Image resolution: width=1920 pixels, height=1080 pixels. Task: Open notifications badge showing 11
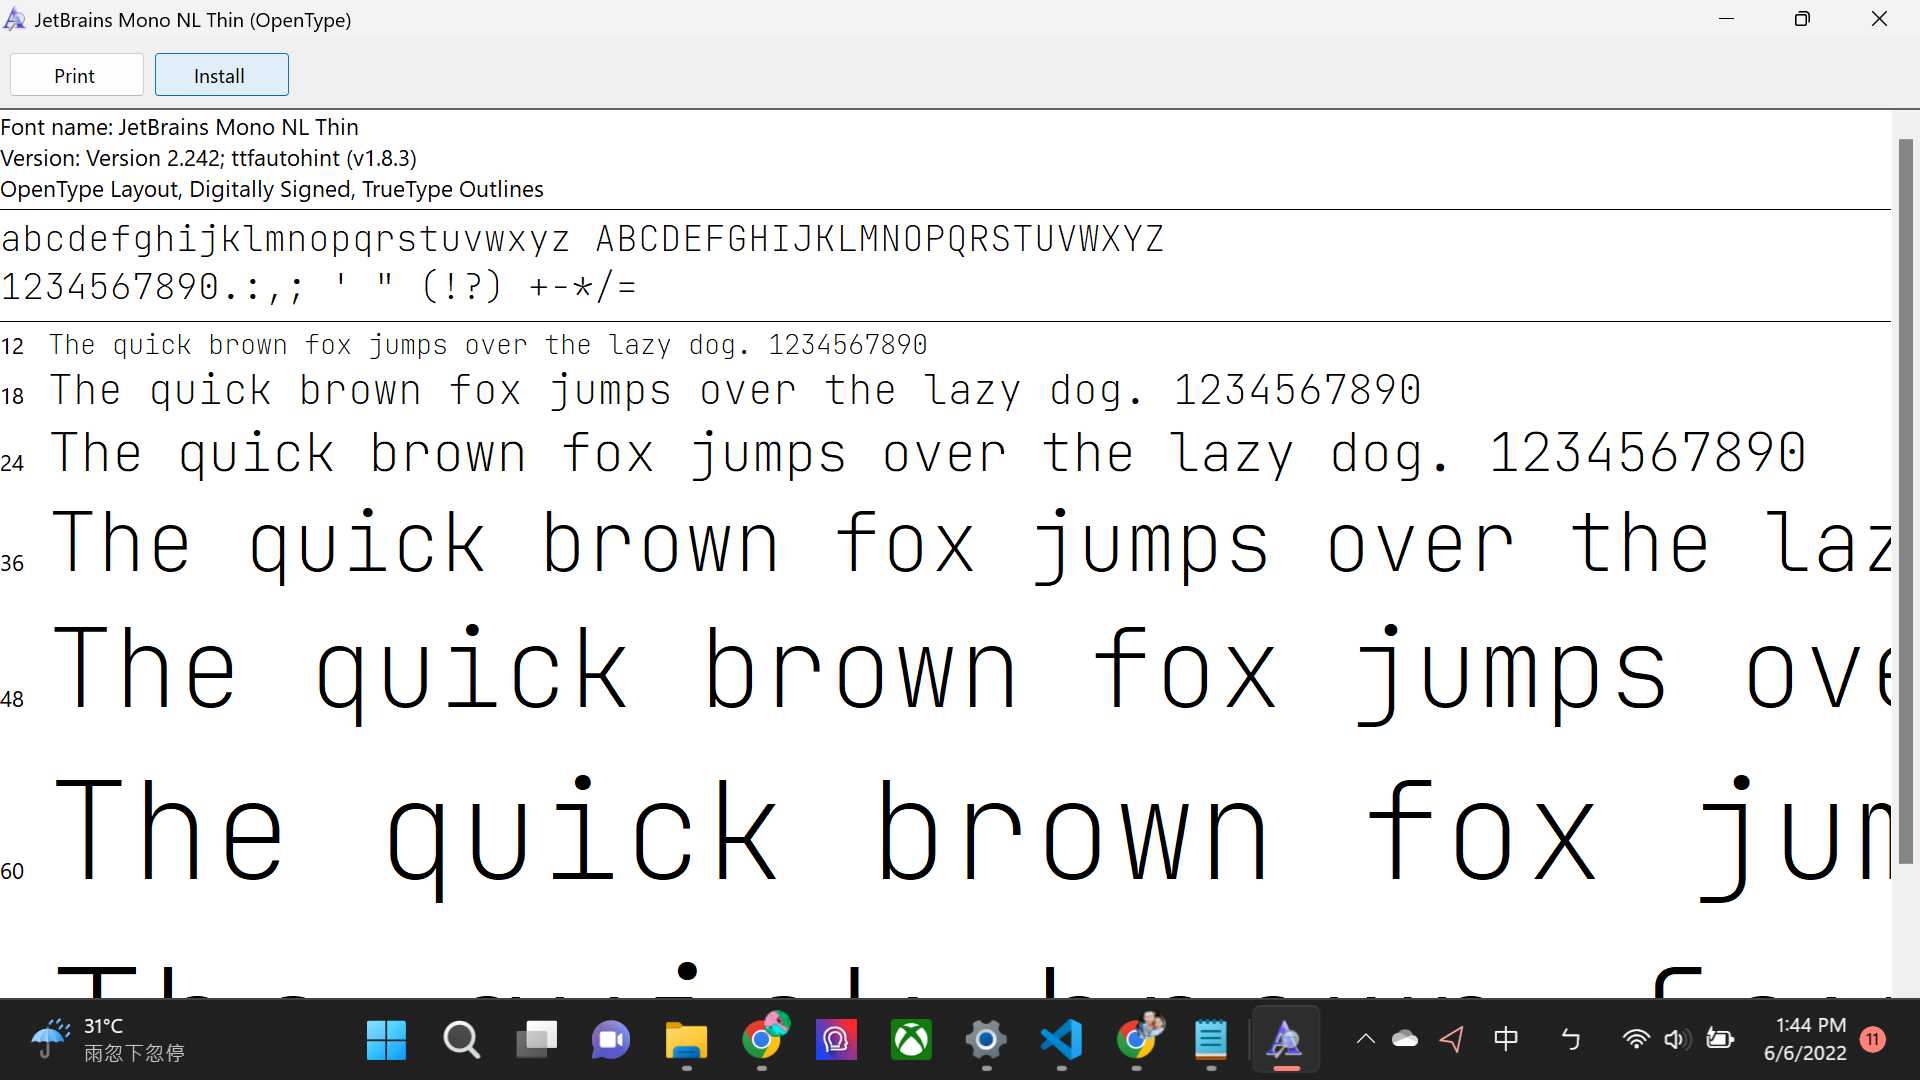pos(1873,1040)
